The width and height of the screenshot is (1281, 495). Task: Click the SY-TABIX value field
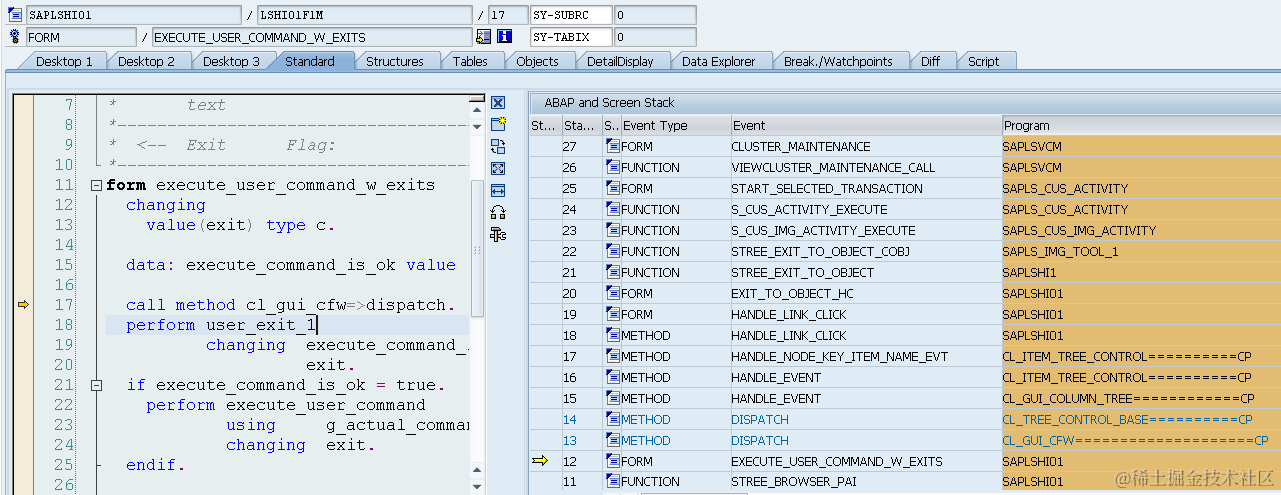pos(655,37)
